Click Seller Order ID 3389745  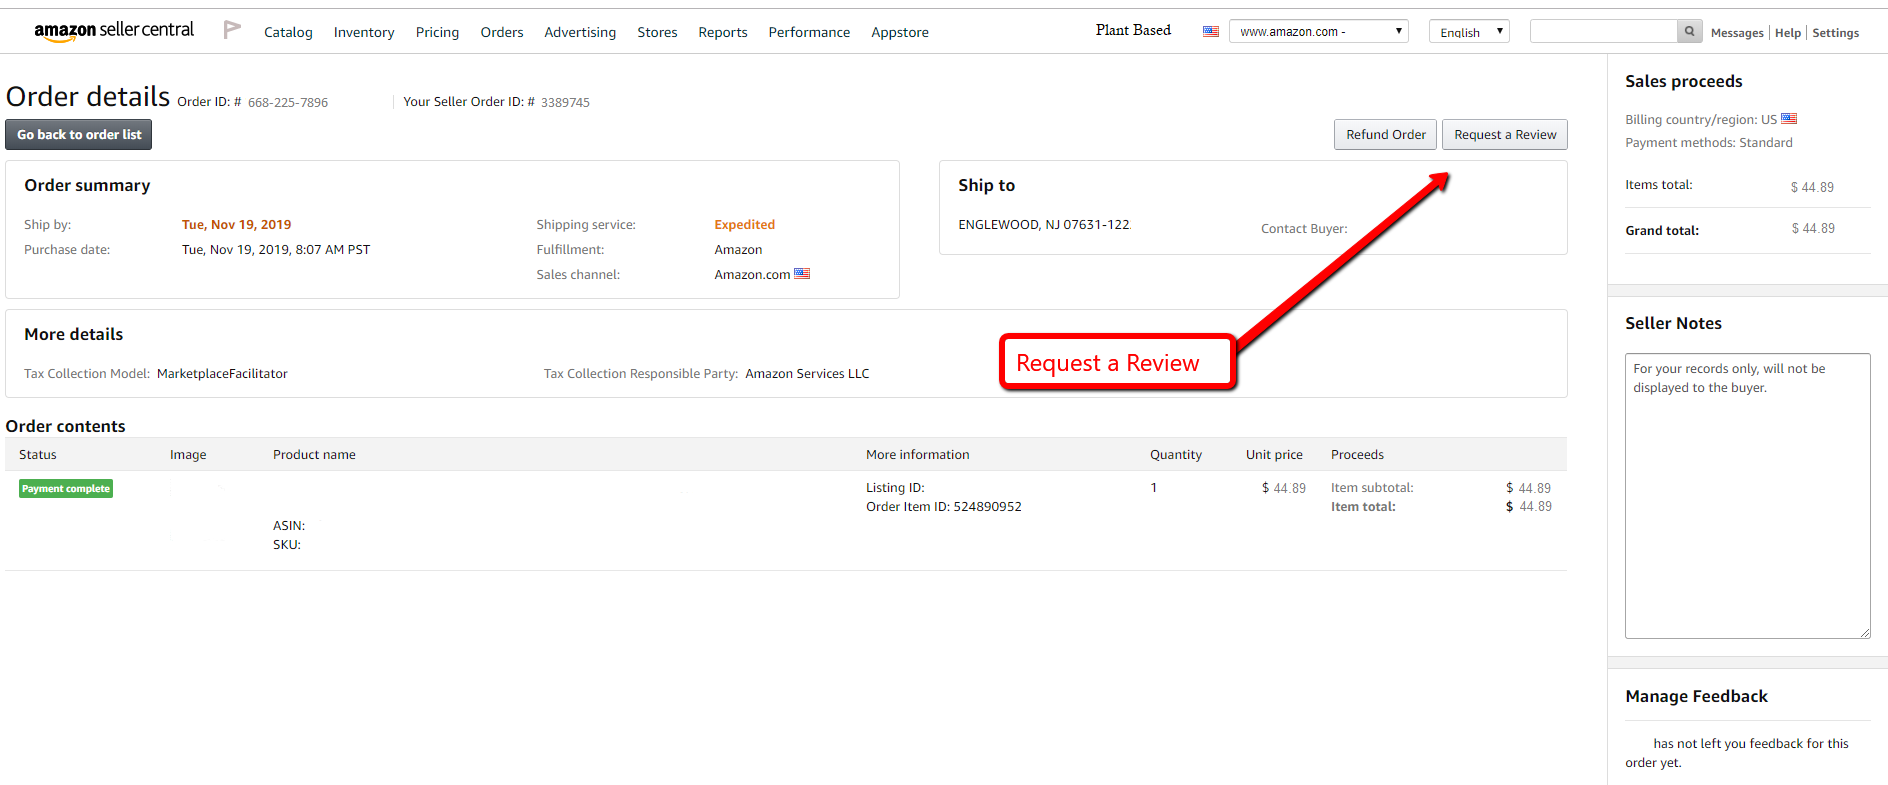[565, 102]
